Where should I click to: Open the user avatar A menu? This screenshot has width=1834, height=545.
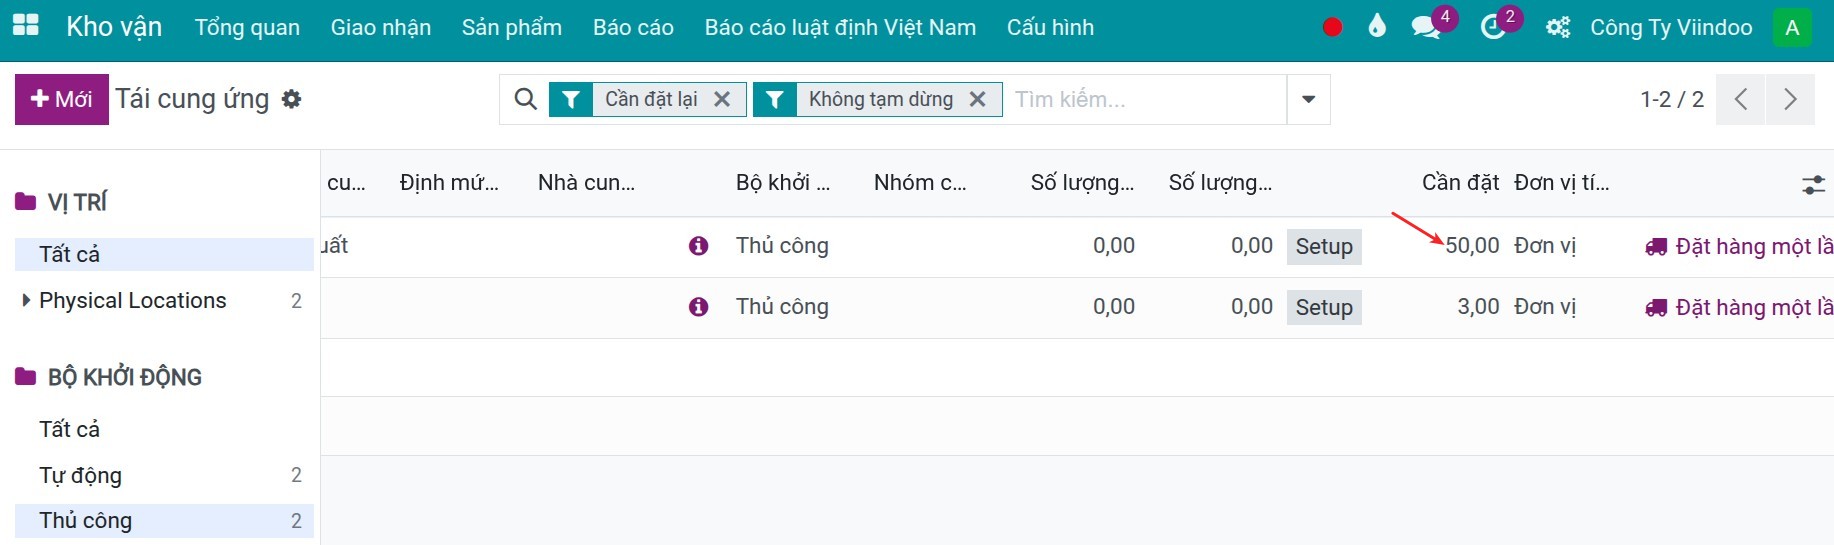1792,28
